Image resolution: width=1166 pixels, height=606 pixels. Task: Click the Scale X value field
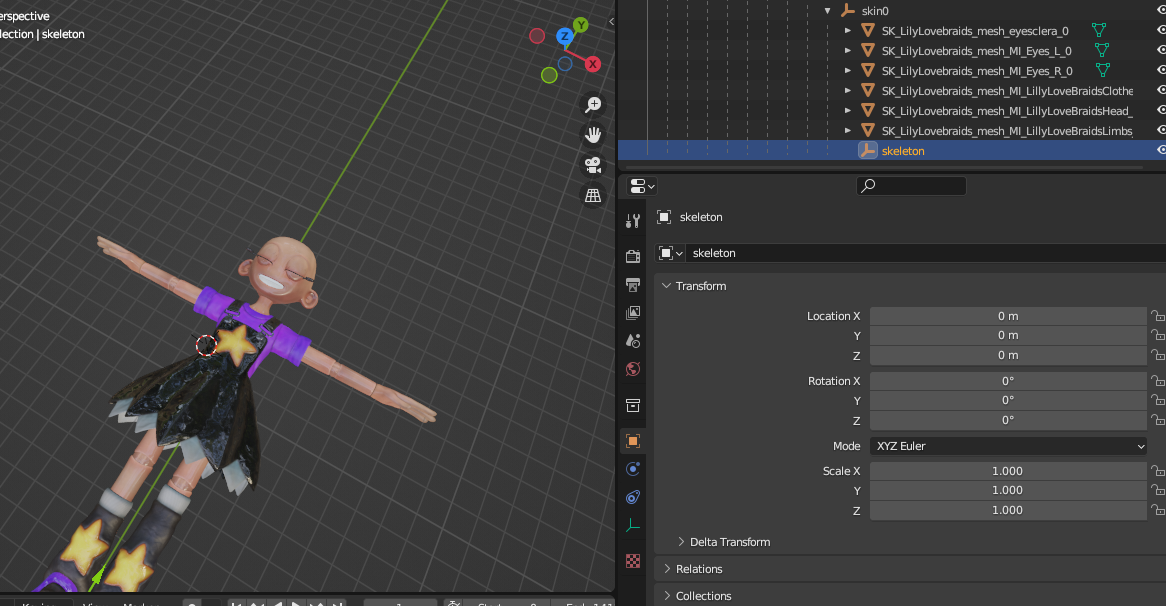tap(1007, 471)
